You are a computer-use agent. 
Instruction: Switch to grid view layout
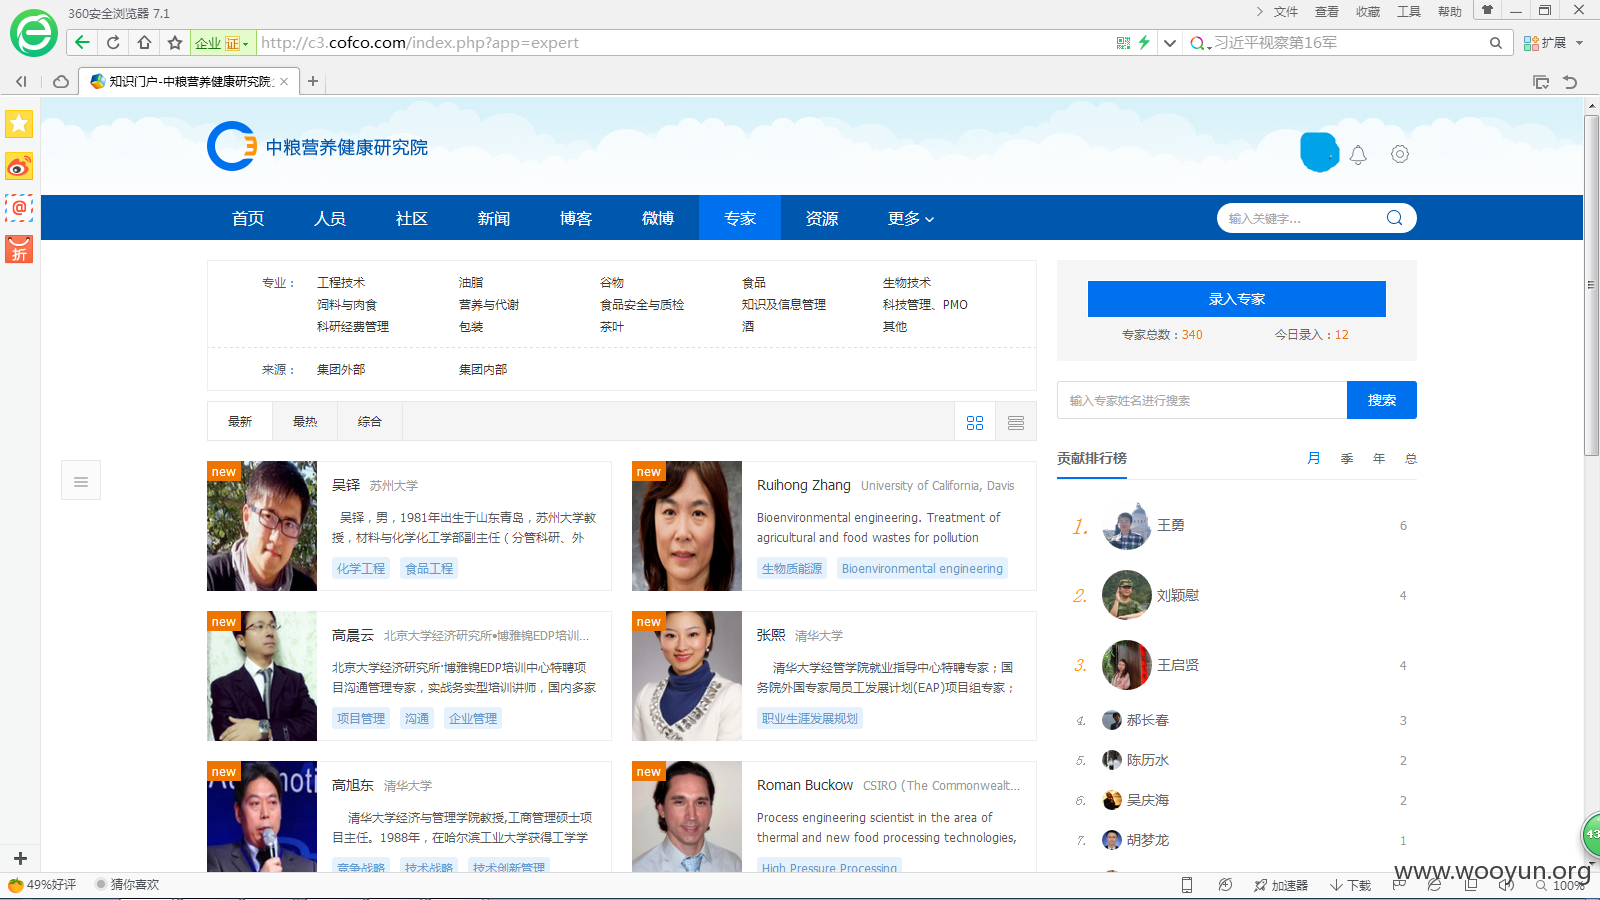pos(975,422)
